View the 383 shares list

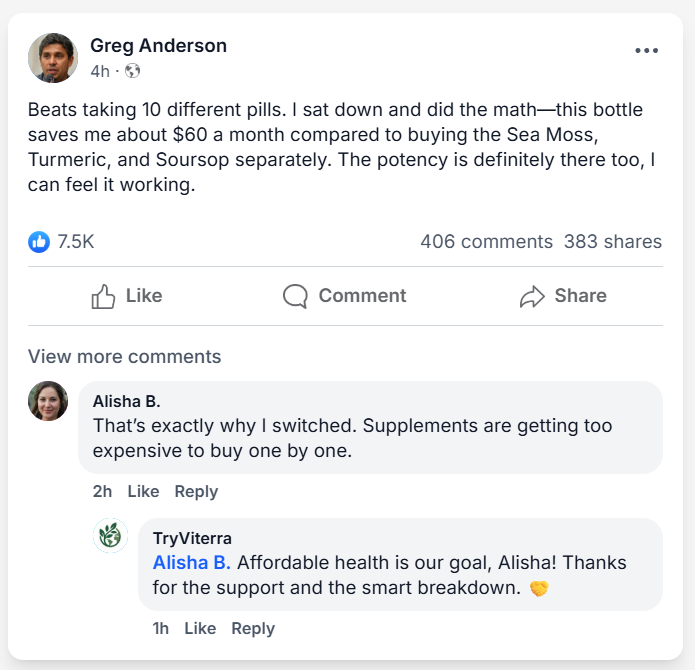point(612,241)
